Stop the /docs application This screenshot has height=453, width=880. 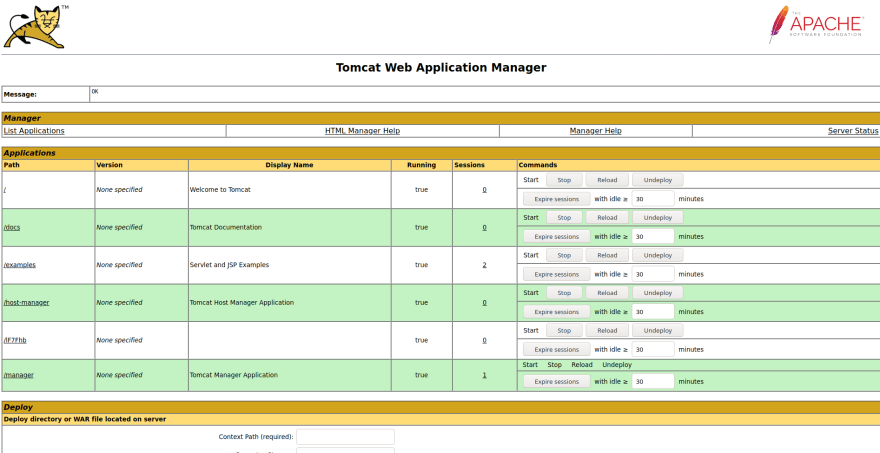click(x=564, y=218)
